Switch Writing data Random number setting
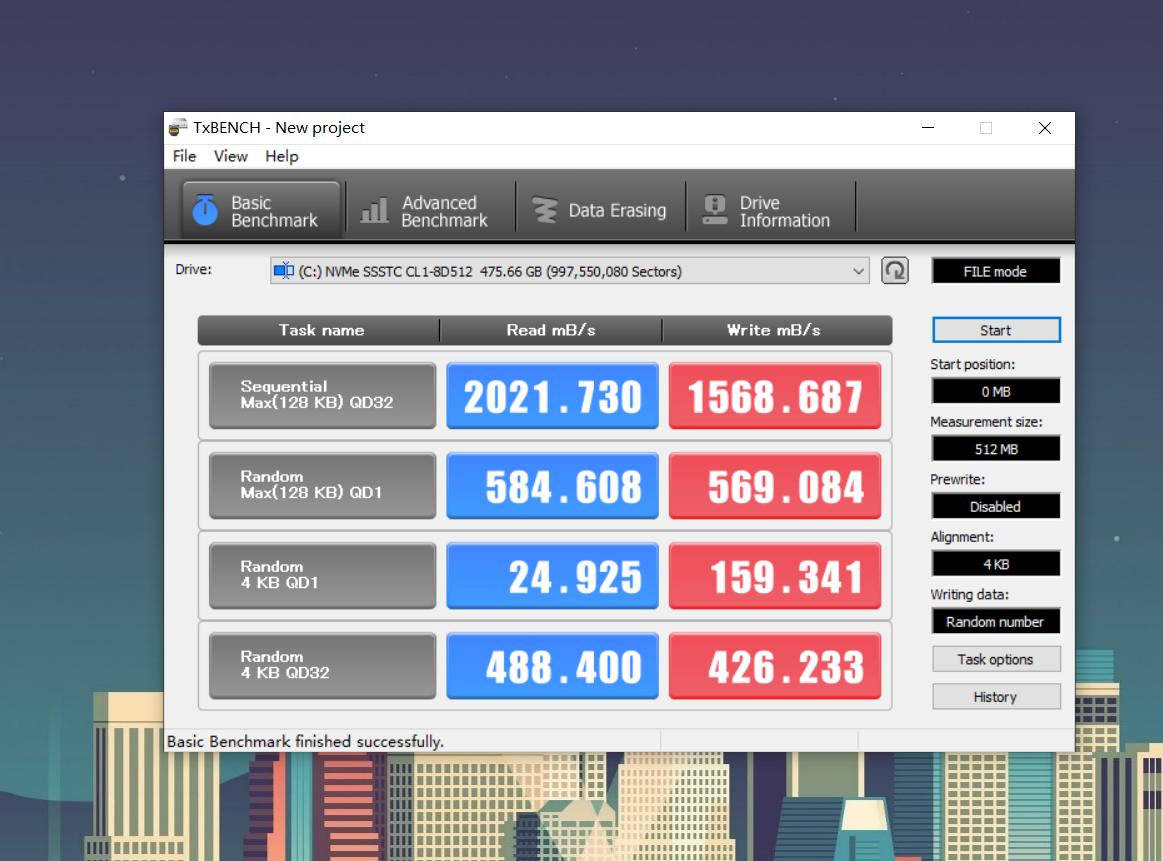This screenshot has height=861, width=1163. (x=995, y=622)
